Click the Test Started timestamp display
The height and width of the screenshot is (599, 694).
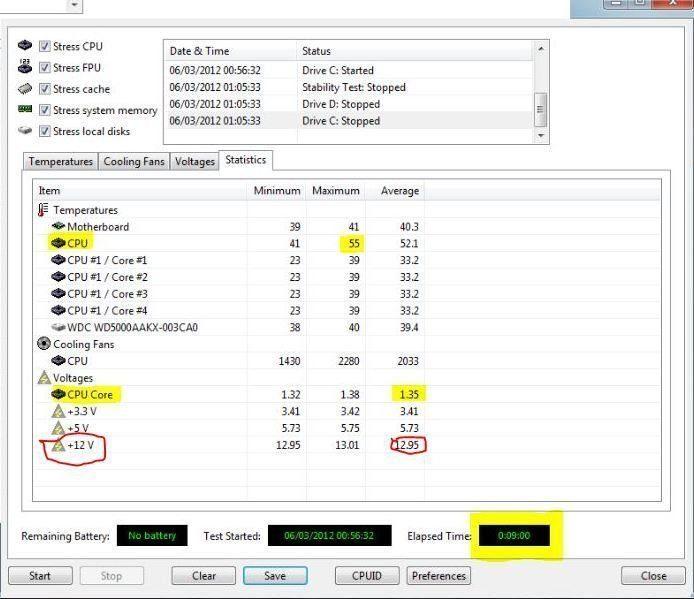tap(329, 536)
